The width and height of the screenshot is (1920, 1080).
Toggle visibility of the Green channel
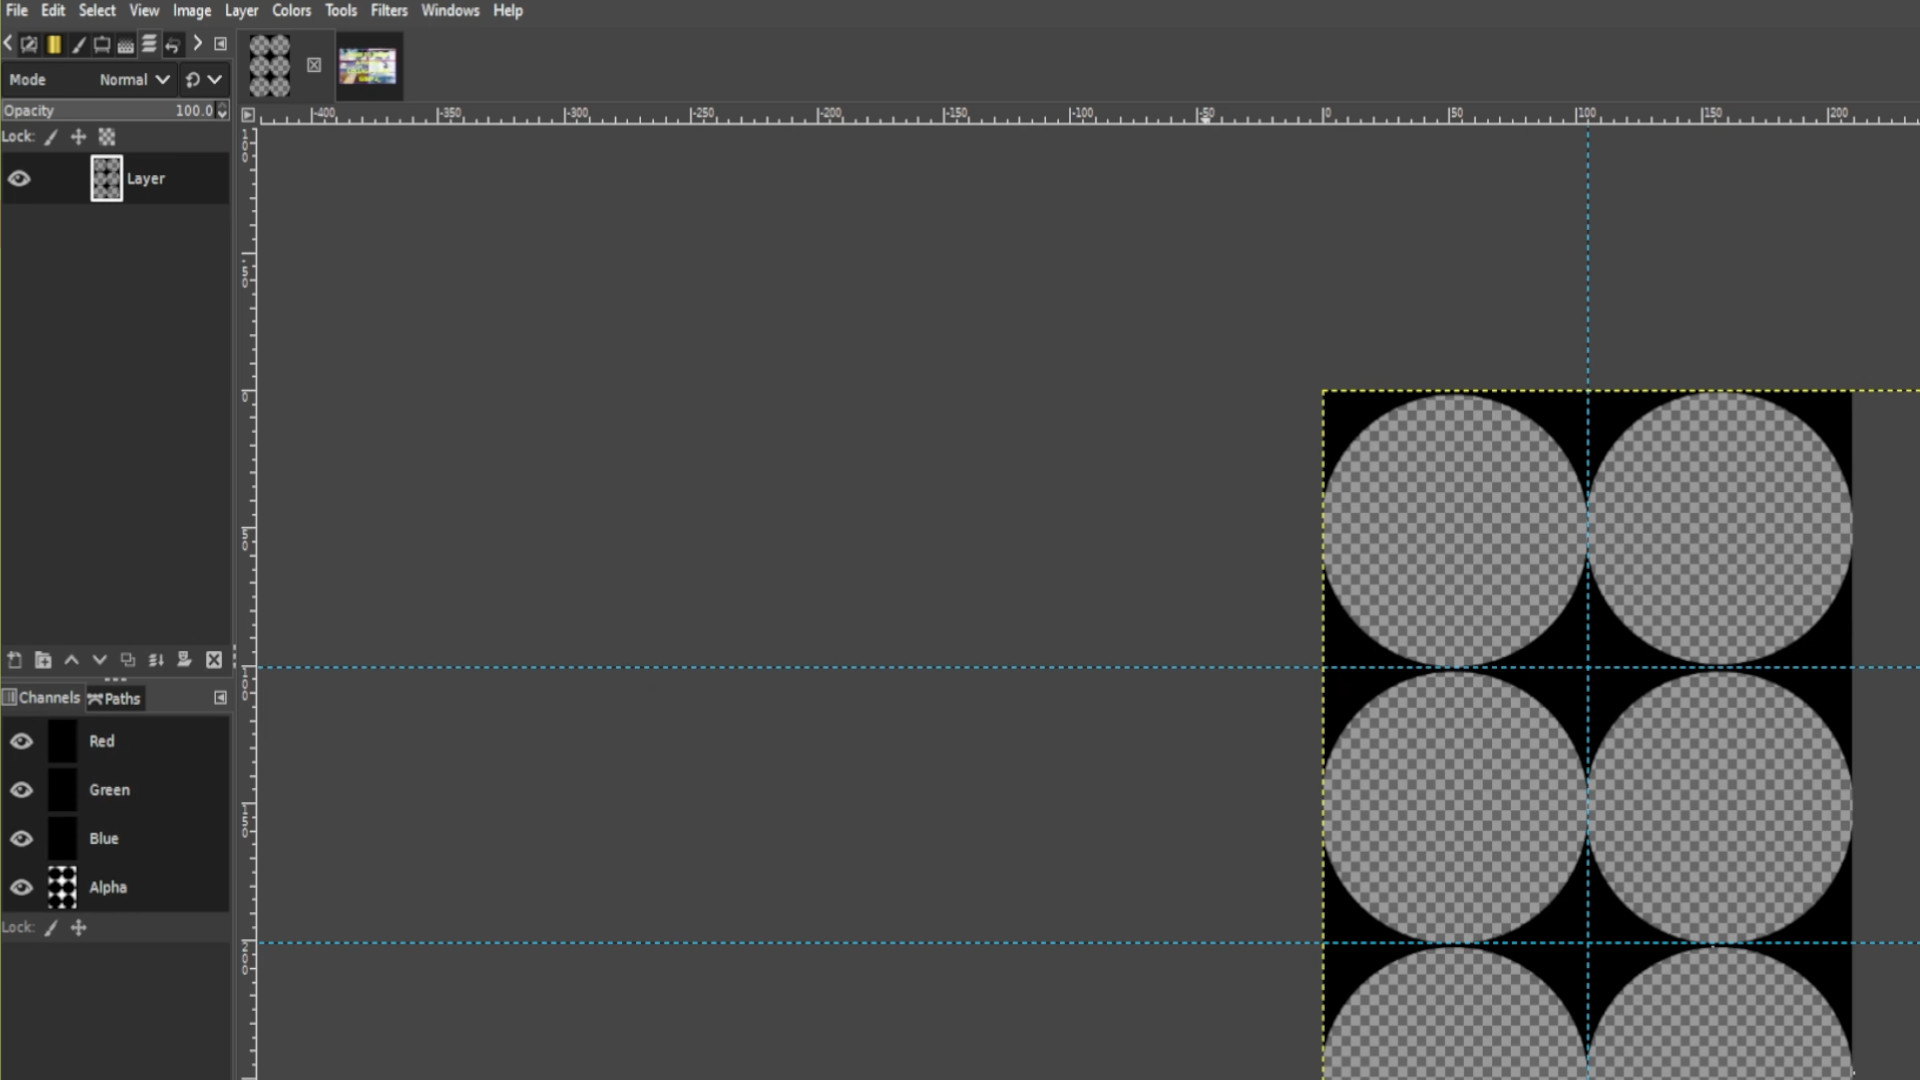pyautogui.click(x=21, y=790)
